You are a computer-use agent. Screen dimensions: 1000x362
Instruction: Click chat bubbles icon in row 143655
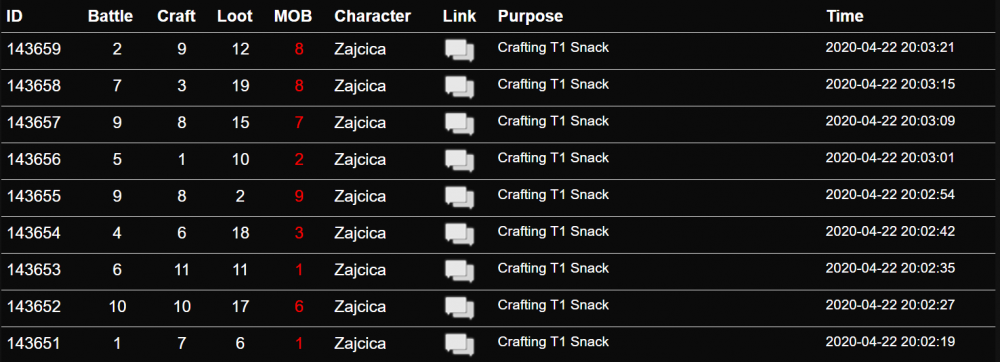(459, 198)
